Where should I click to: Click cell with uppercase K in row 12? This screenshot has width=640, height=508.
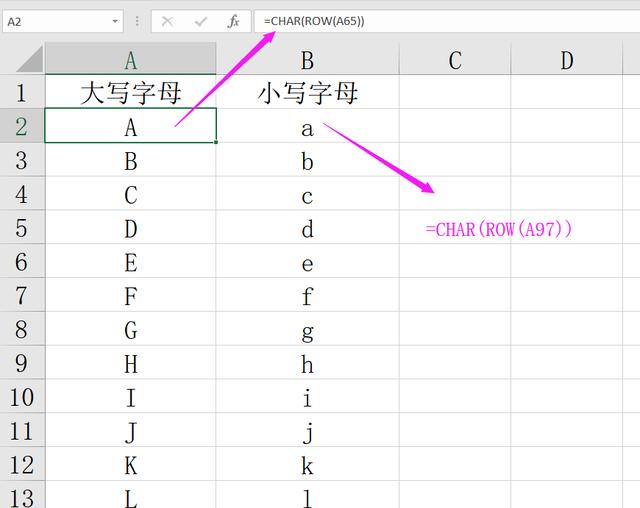[131, 464]
